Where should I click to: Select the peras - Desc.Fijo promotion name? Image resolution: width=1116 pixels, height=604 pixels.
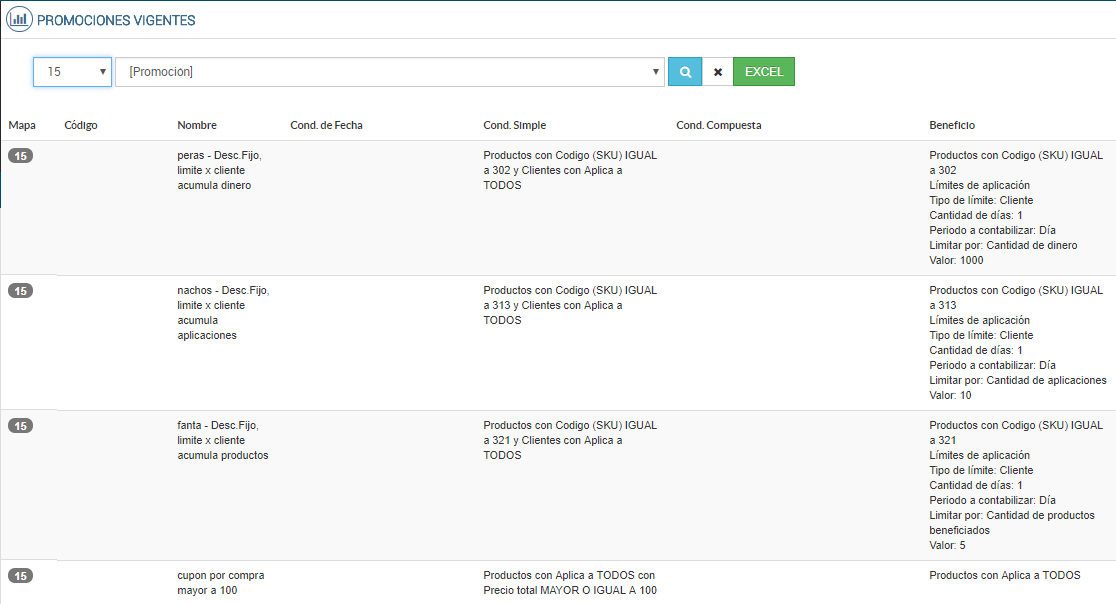(x=219, y=170)
